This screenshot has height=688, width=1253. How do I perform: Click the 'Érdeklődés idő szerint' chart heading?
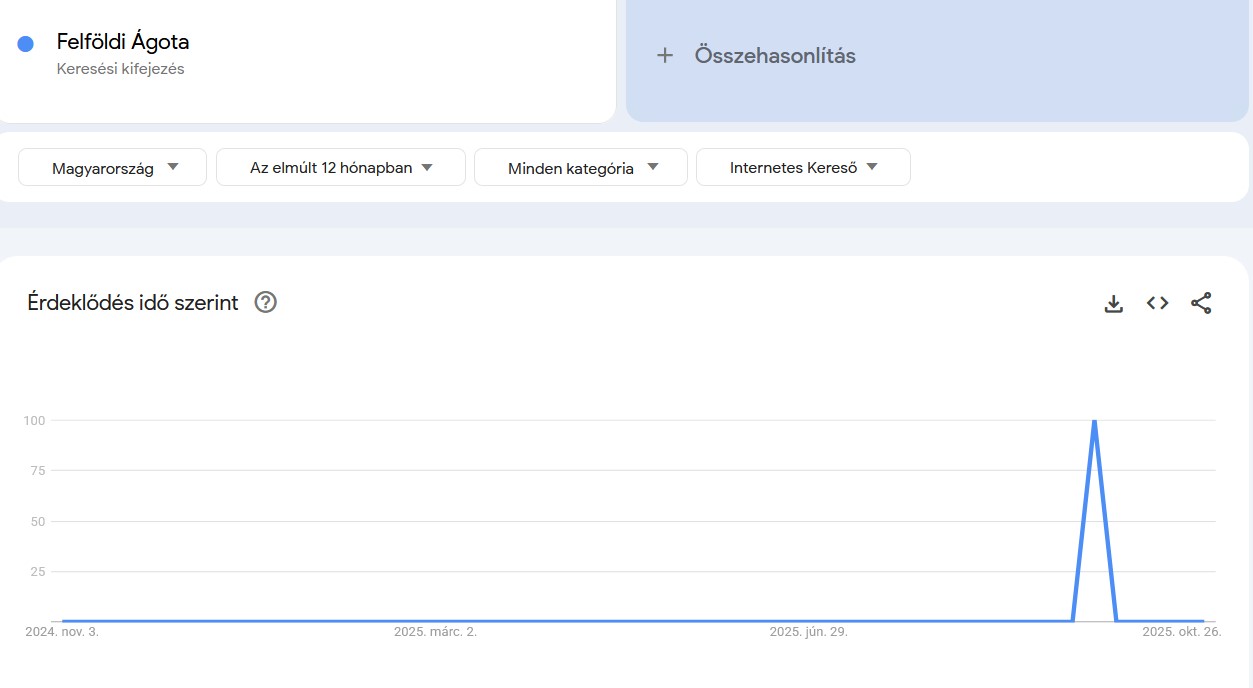click(x=132, y=302)
